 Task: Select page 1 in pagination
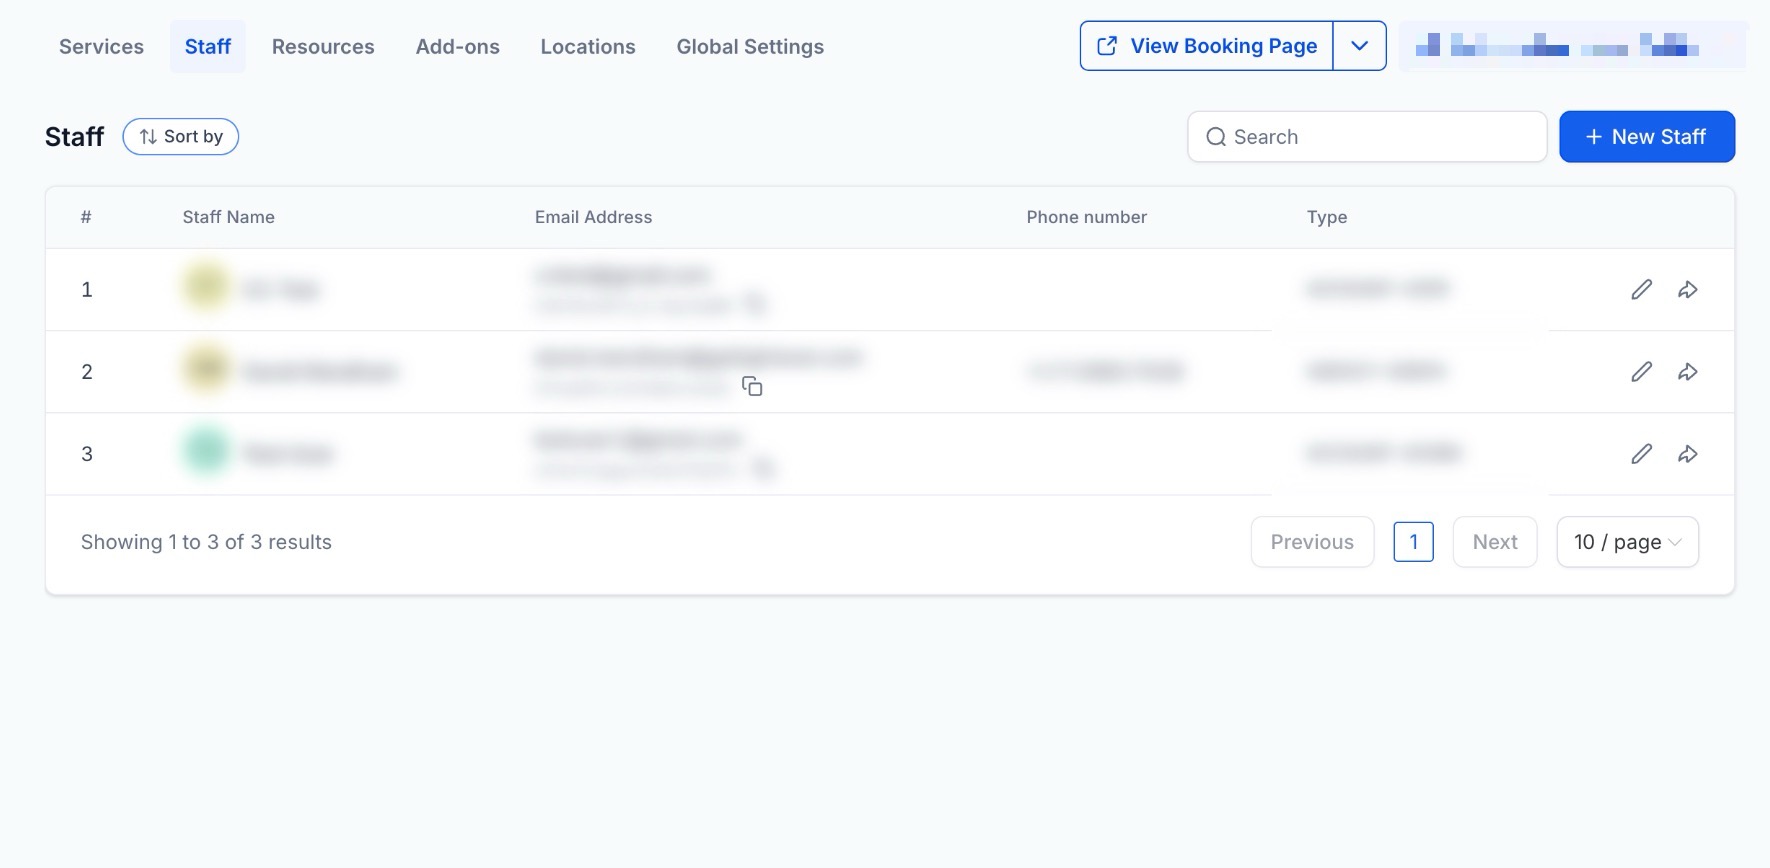point(1413,542)
